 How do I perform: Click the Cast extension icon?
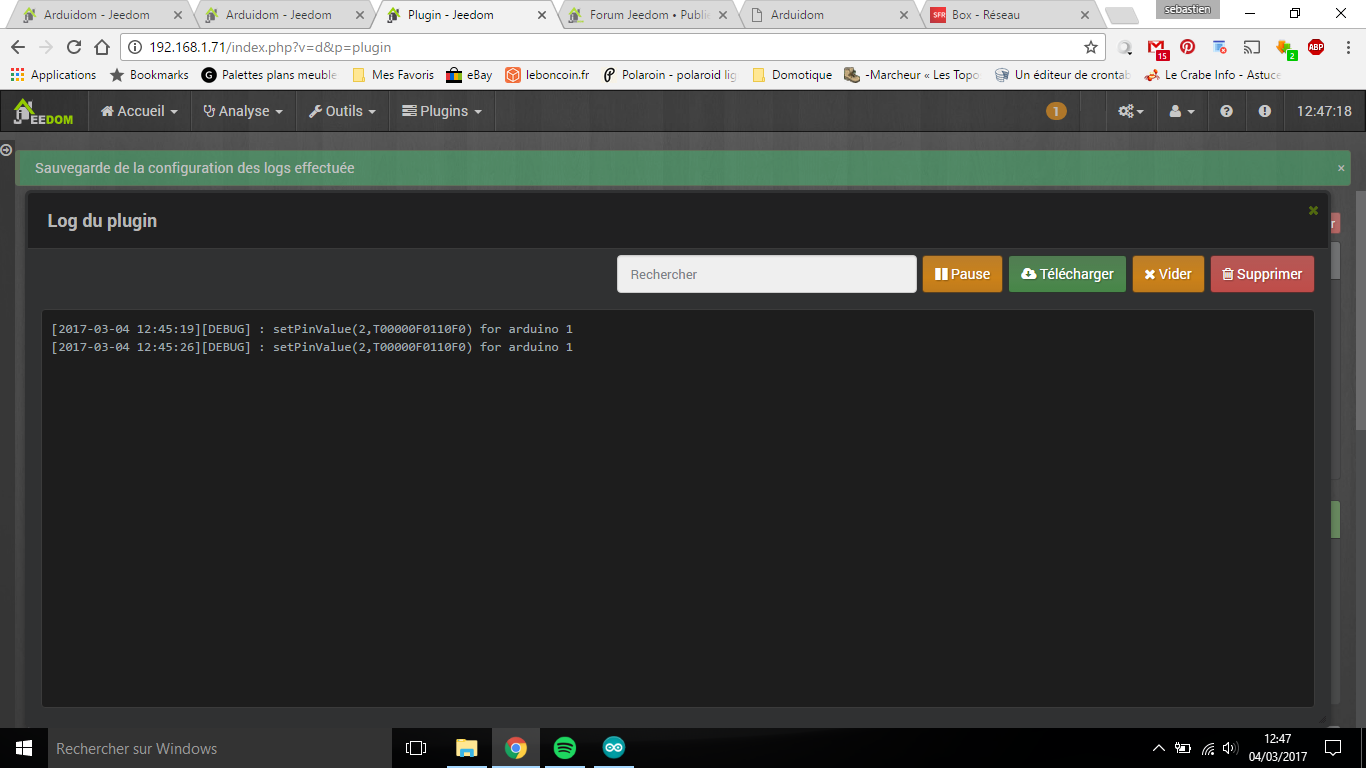[x=1251, y=47]
